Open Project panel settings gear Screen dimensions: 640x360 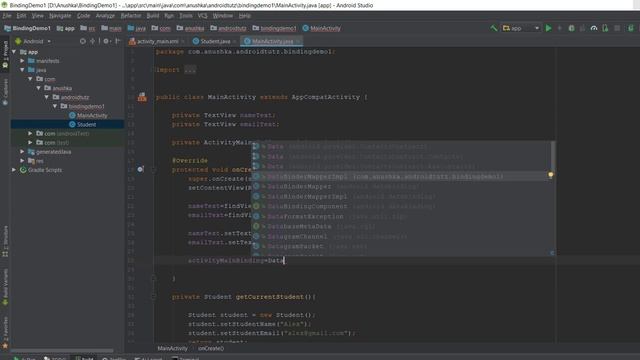pyautogui.click(x=106, y=41)
